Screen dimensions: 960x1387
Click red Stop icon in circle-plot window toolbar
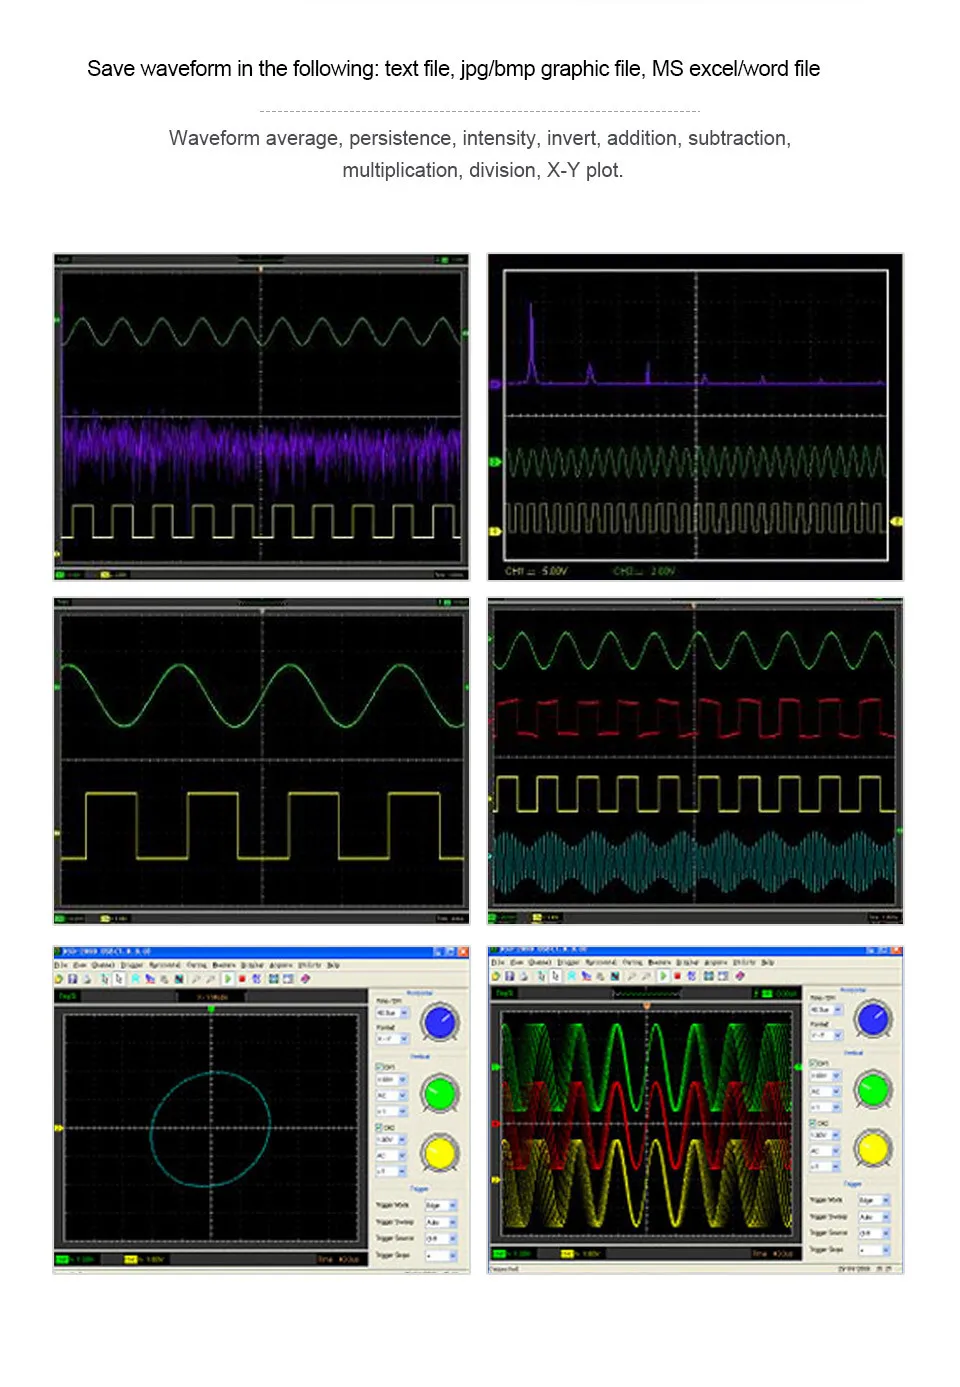241,978
